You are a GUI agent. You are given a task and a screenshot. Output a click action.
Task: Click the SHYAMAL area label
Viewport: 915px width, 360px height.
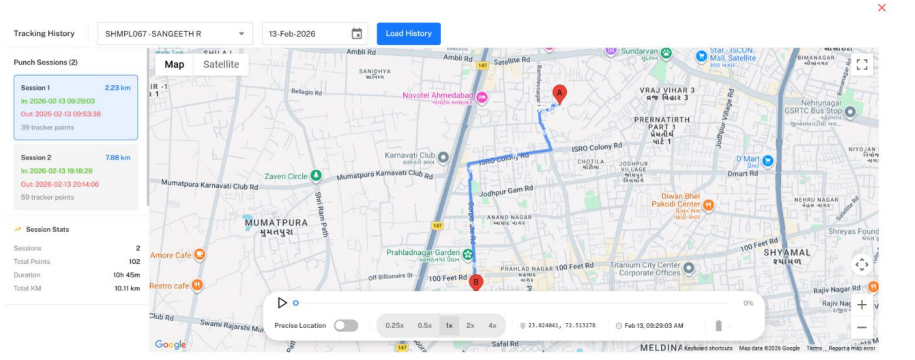pyautogui.click(x=787, y=253)
